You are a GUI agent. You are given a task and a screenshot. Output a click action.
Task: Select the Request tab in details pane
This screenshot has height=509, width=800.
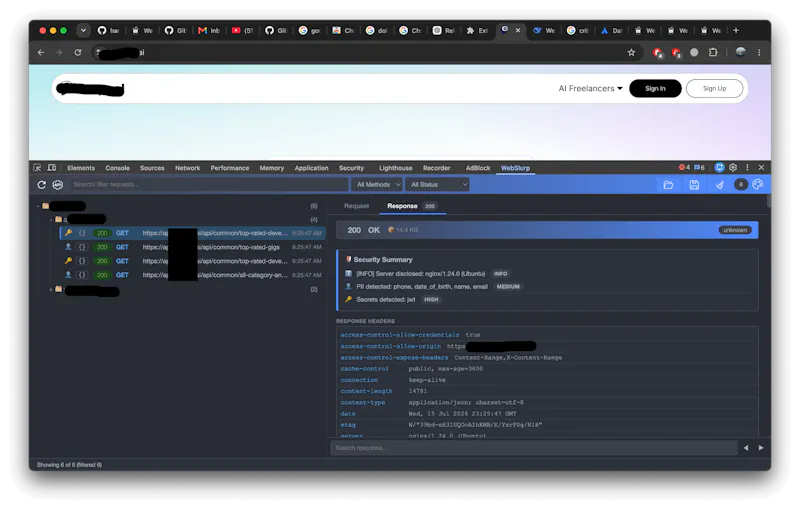click(356, 206)
